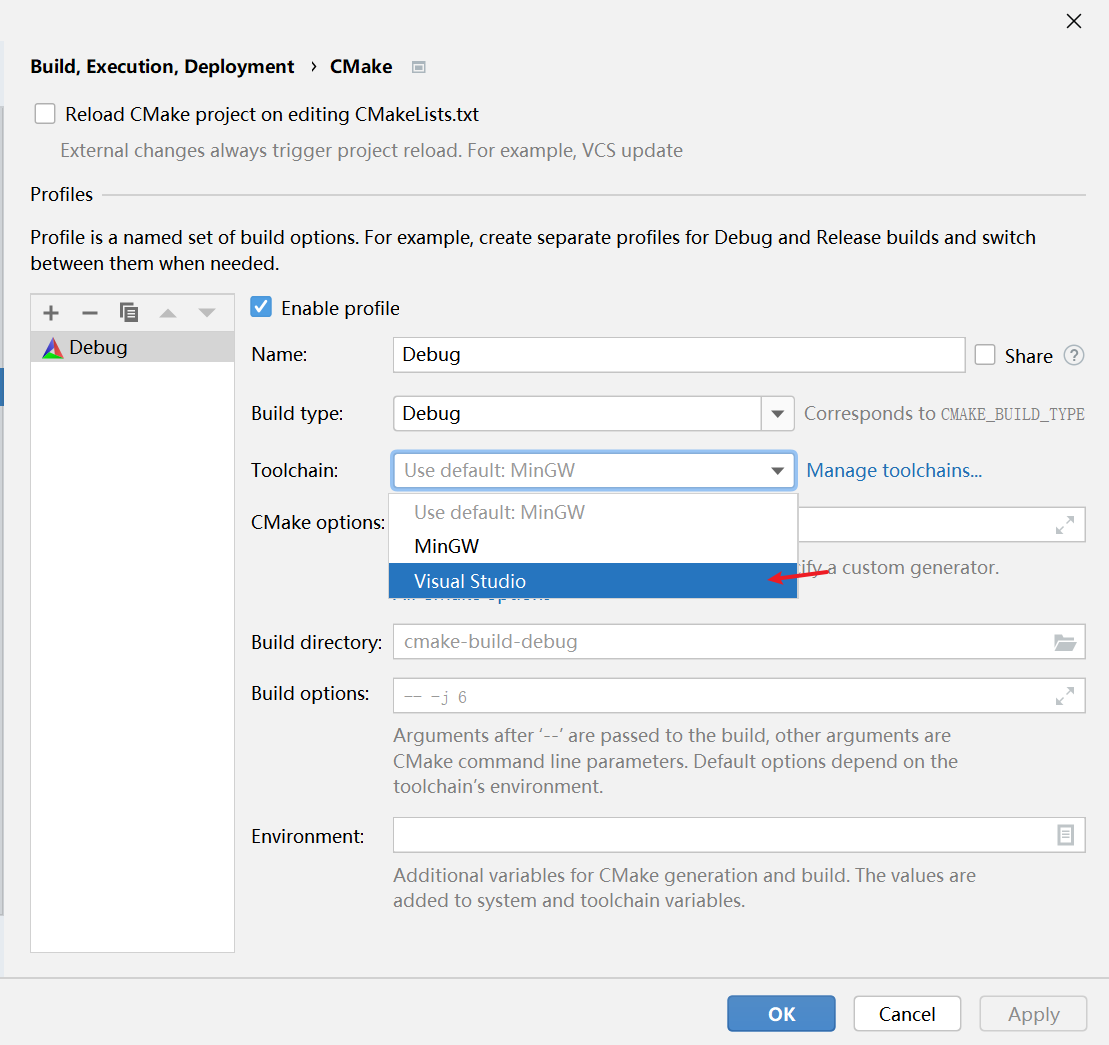Click the CMake breadcrumb title

(x=361, y=66)
